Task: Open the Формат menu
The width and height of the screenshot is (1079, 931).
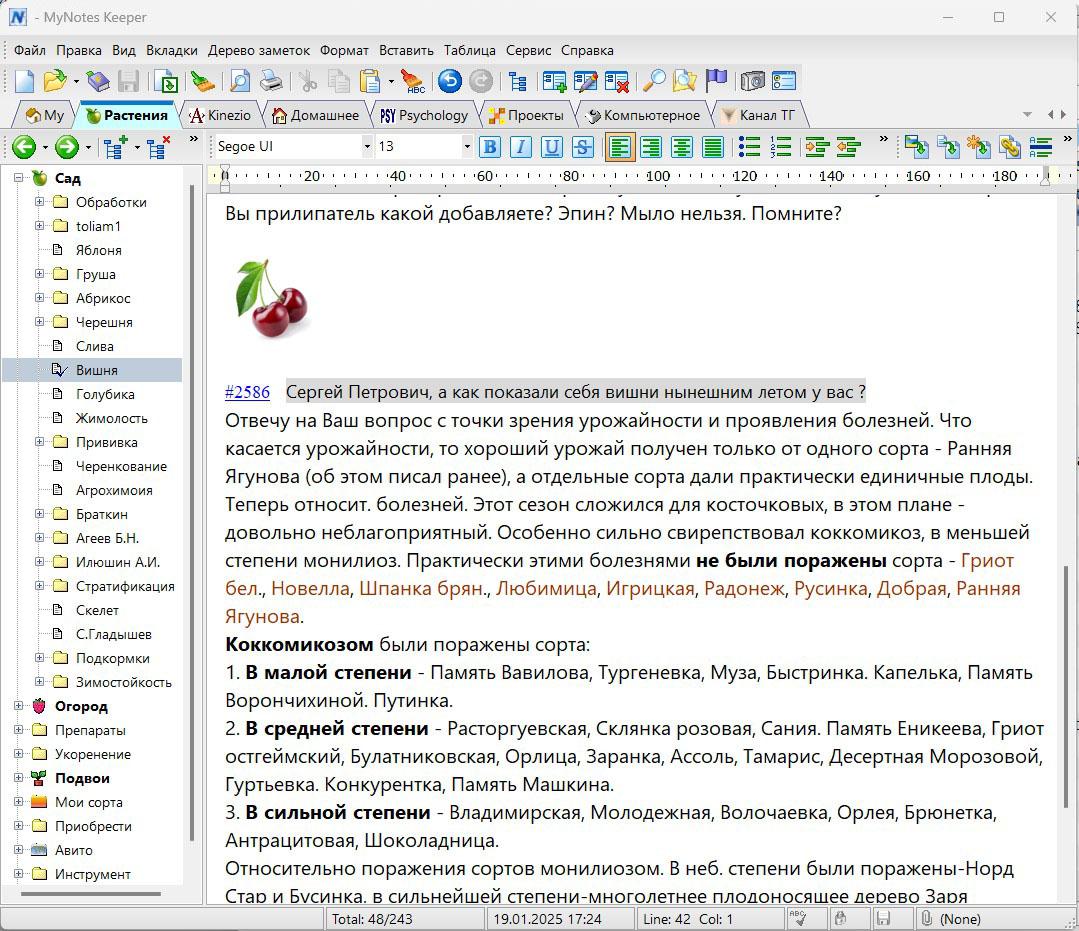Action: pyautogui.click(x=344, y=50)
